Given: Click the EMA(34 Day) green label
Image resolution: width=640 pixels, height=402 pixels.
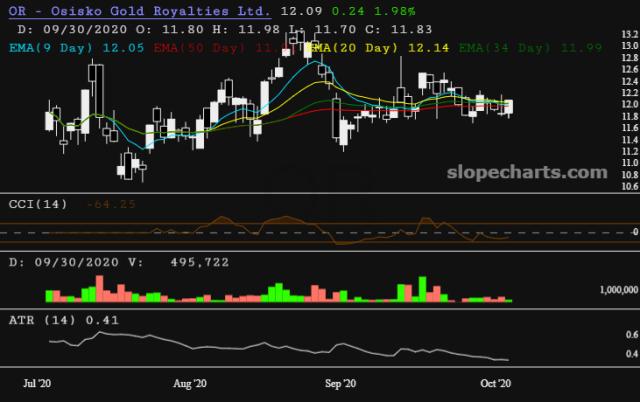Looking at the screenshot, I should point(530,48).
